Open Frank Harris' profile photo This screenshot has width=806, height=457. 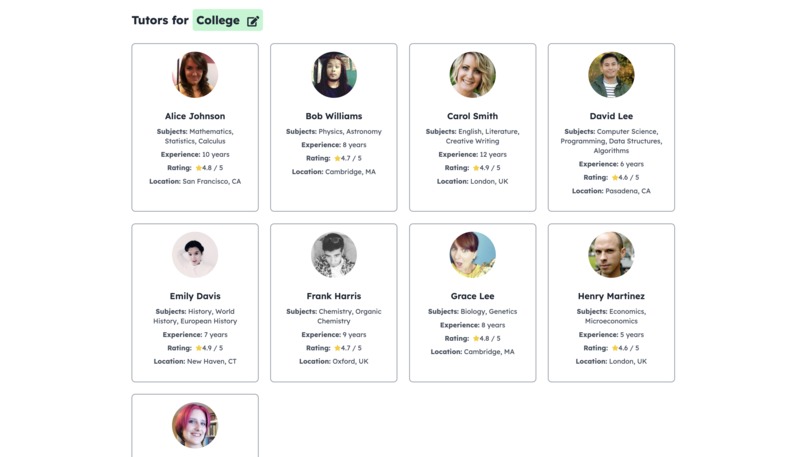[x=334, y=254]
